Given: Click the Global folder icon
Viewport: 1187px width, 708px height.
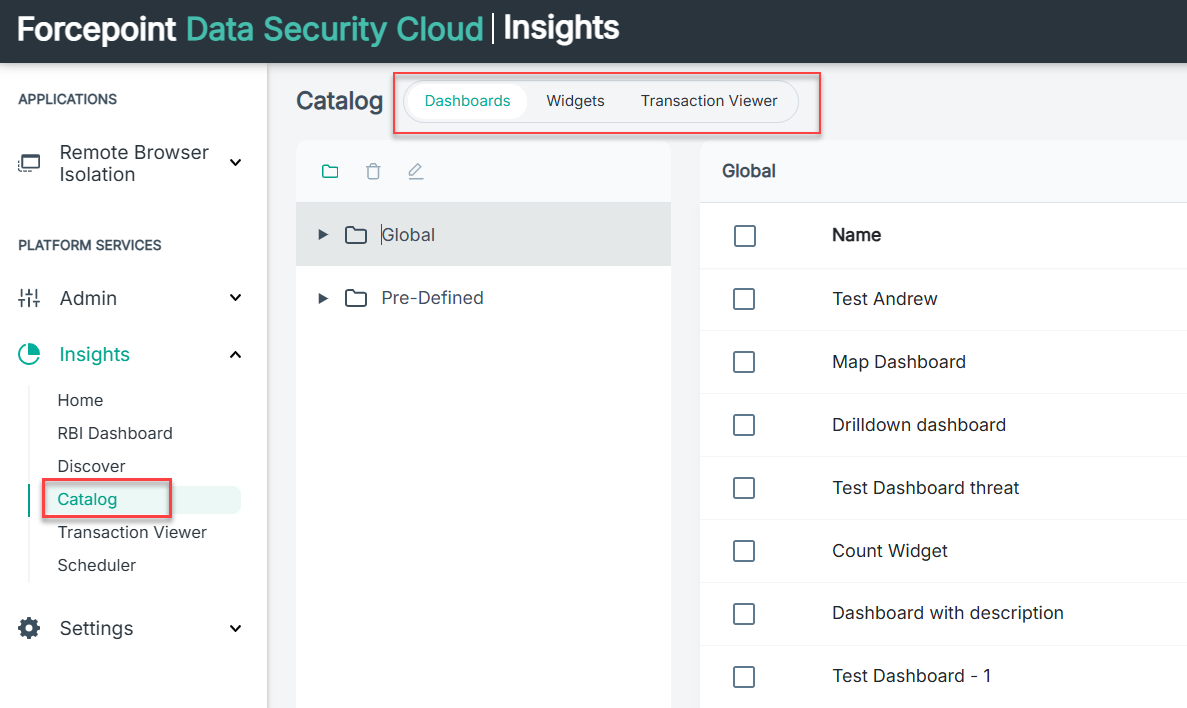Looking at the screenshot, I should [x=356, y=235].
